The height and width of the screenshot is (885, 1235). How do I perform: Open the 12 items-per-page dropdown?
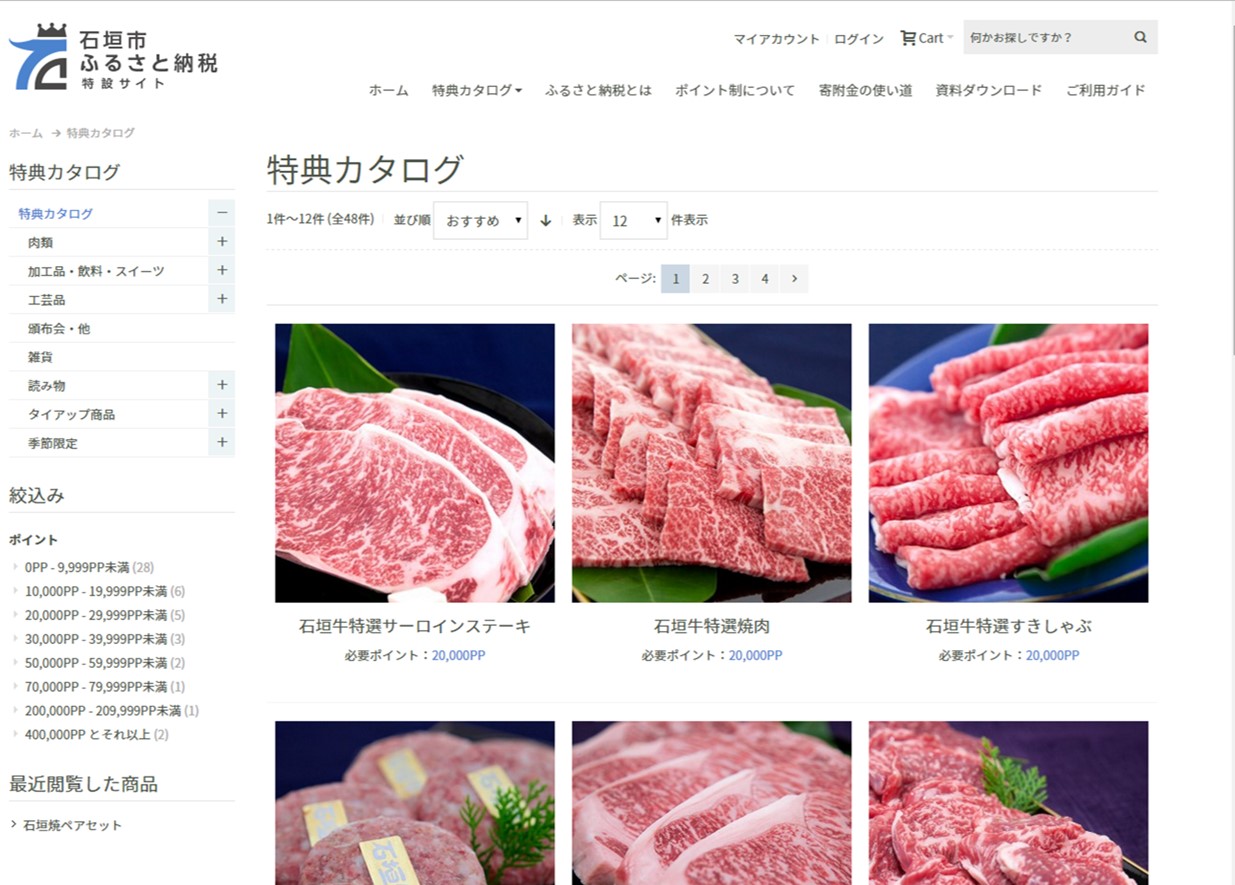tap(633, 220)
